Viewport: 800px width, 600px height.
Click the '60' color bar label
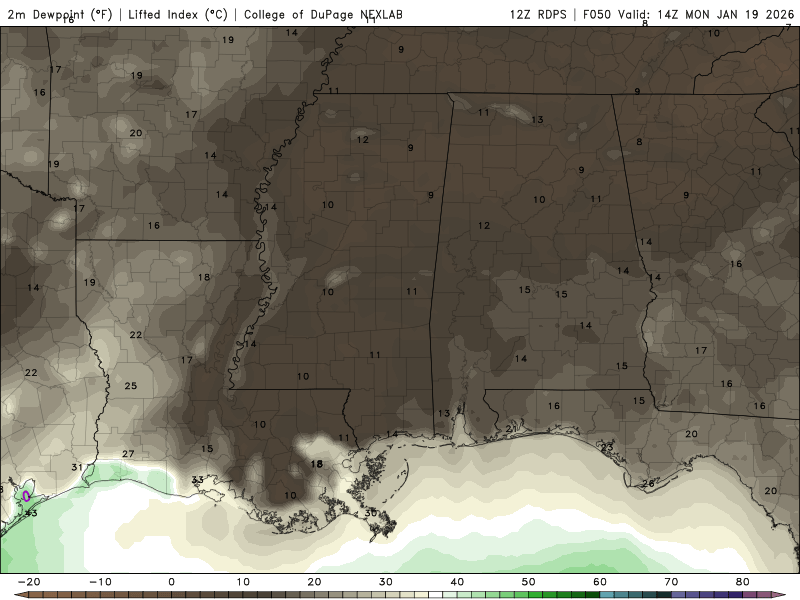click(600, 582)
